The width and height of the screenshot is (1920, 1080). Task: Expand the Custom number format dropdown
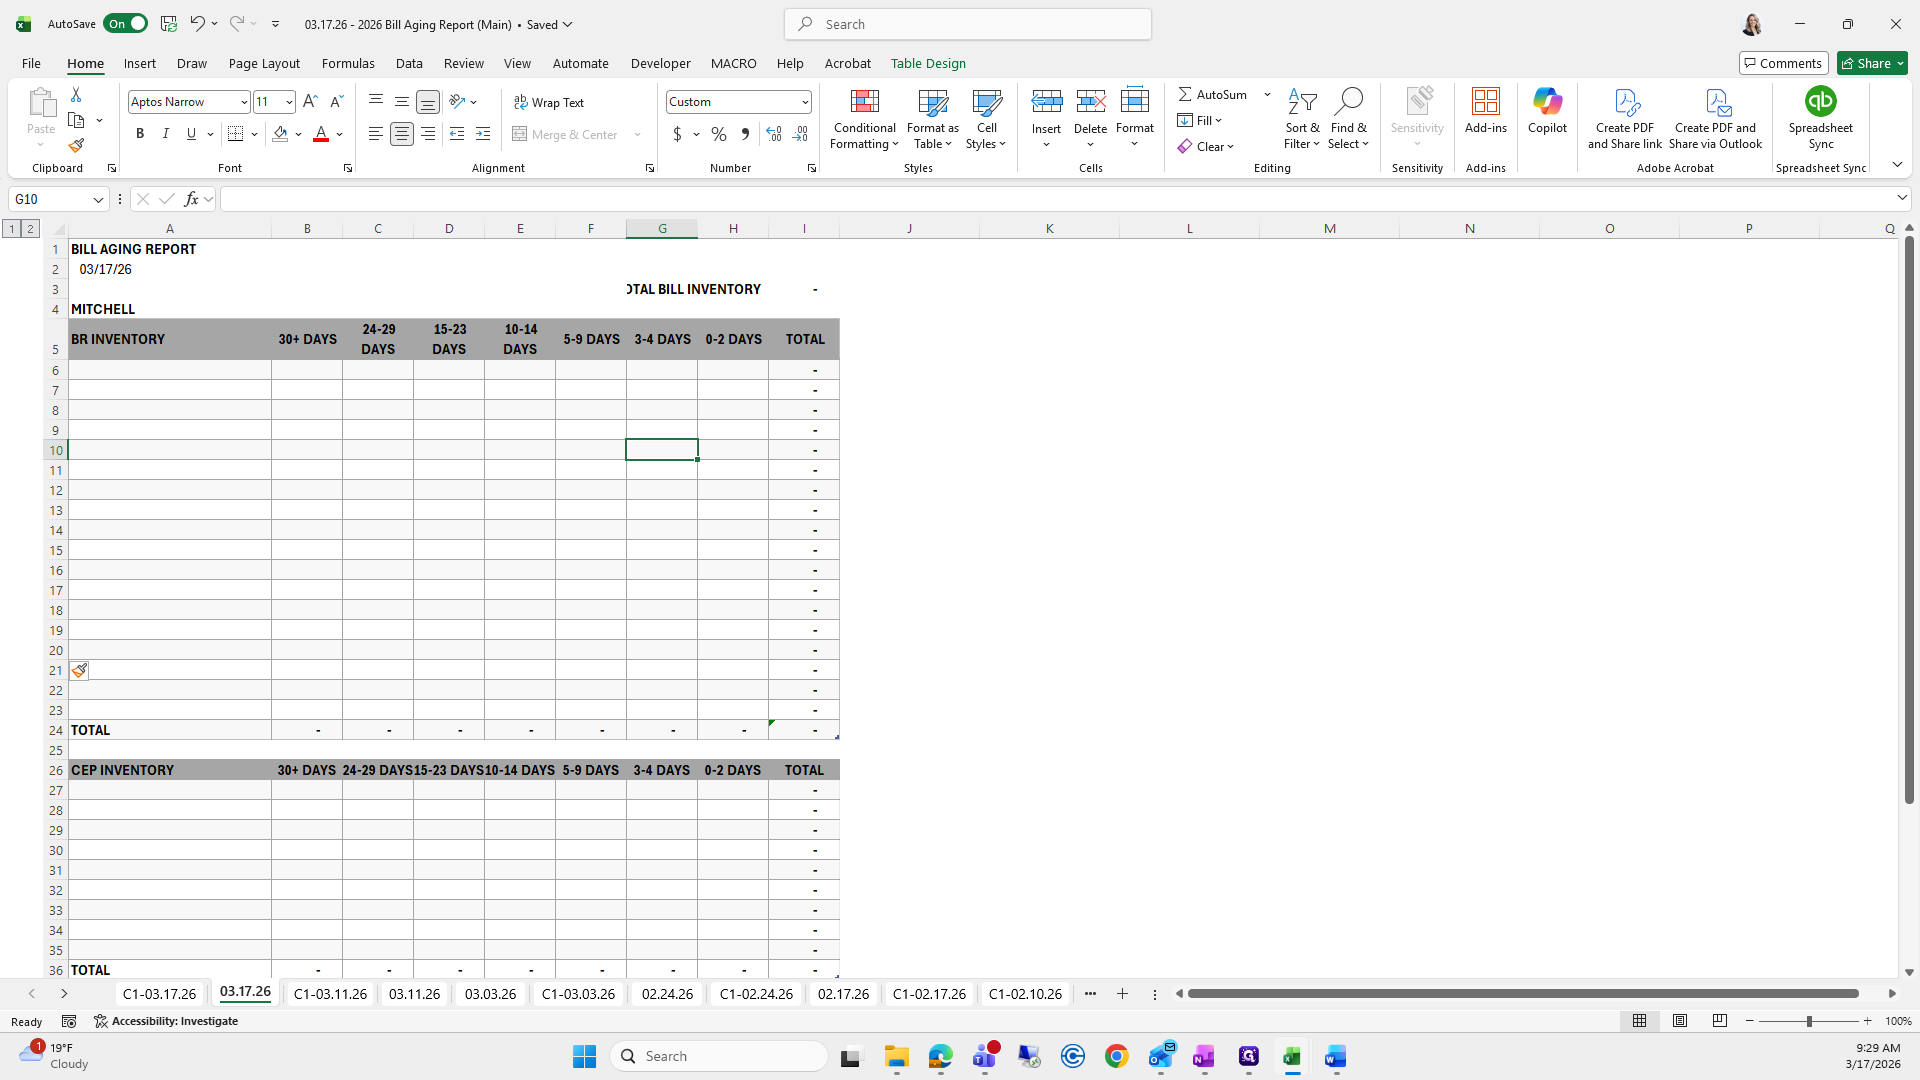click(804, 102)
